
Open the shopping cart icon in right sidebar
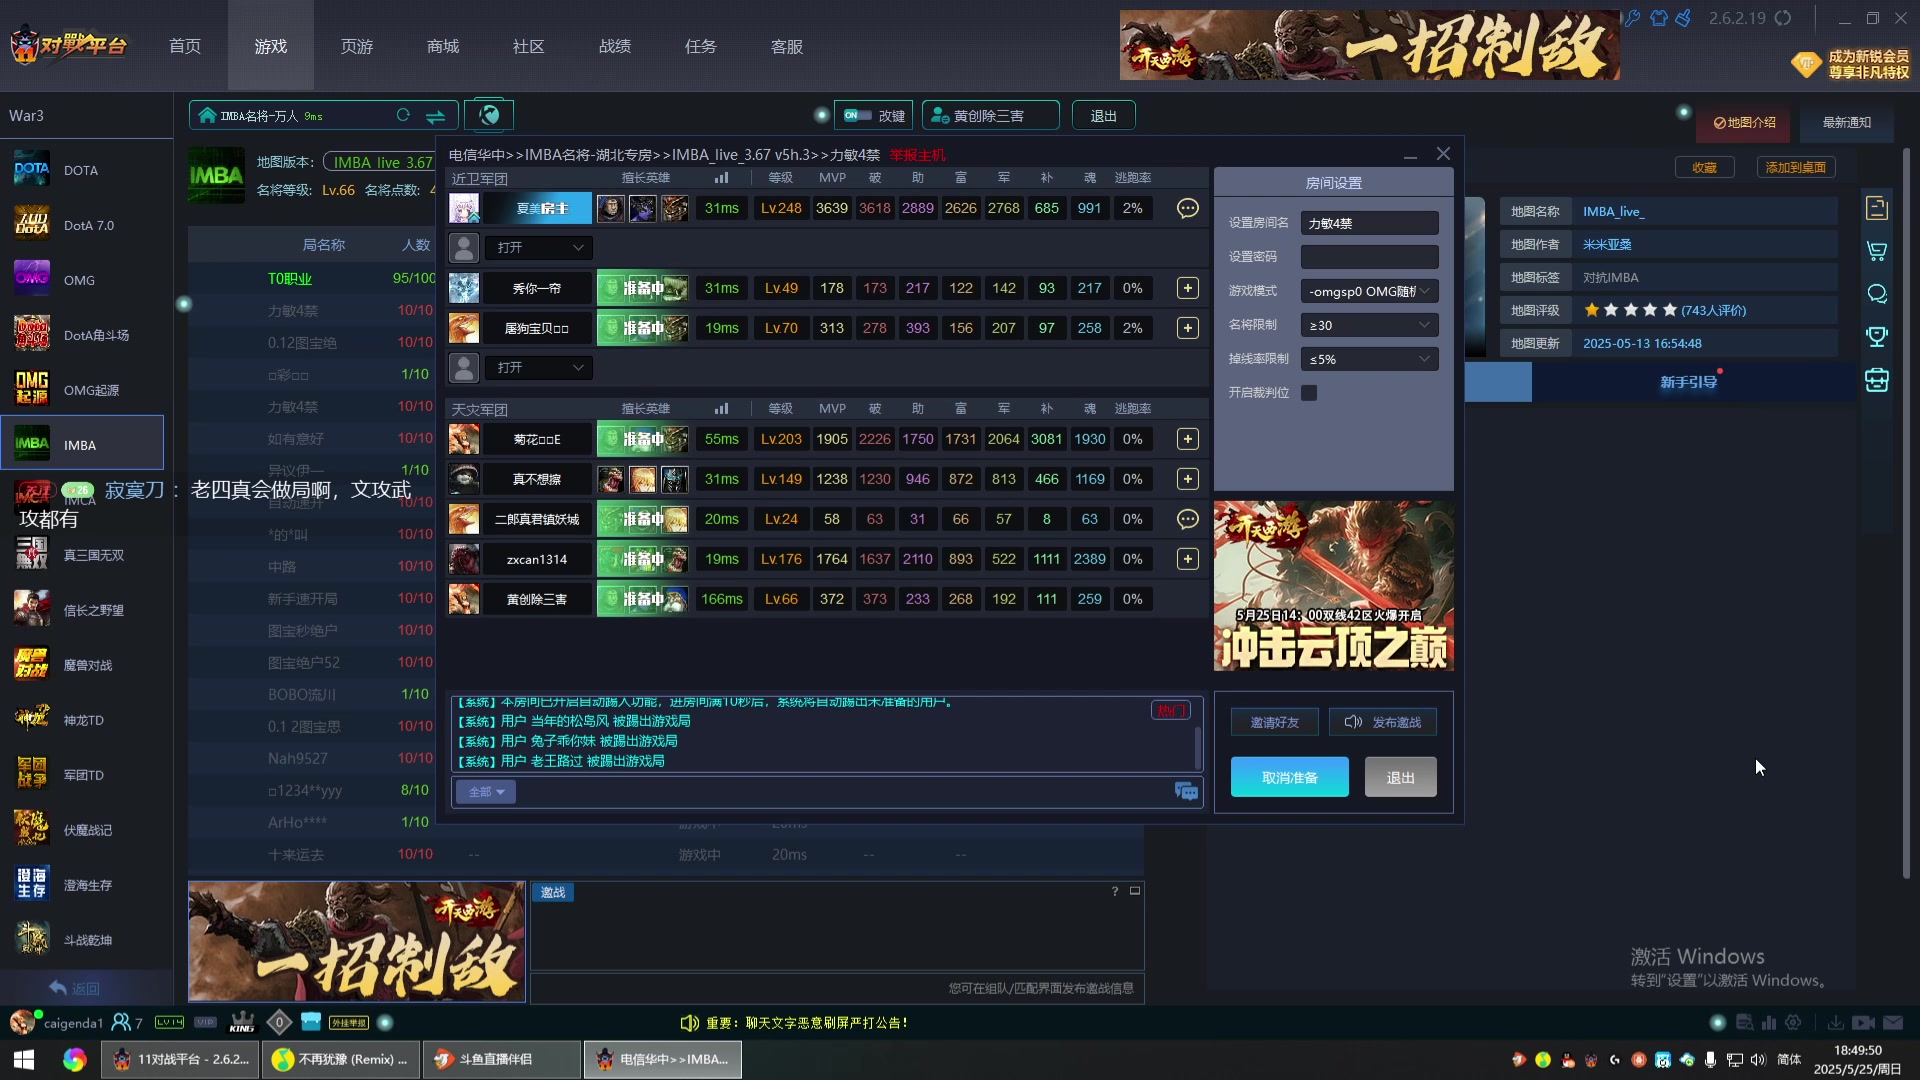1877,251
